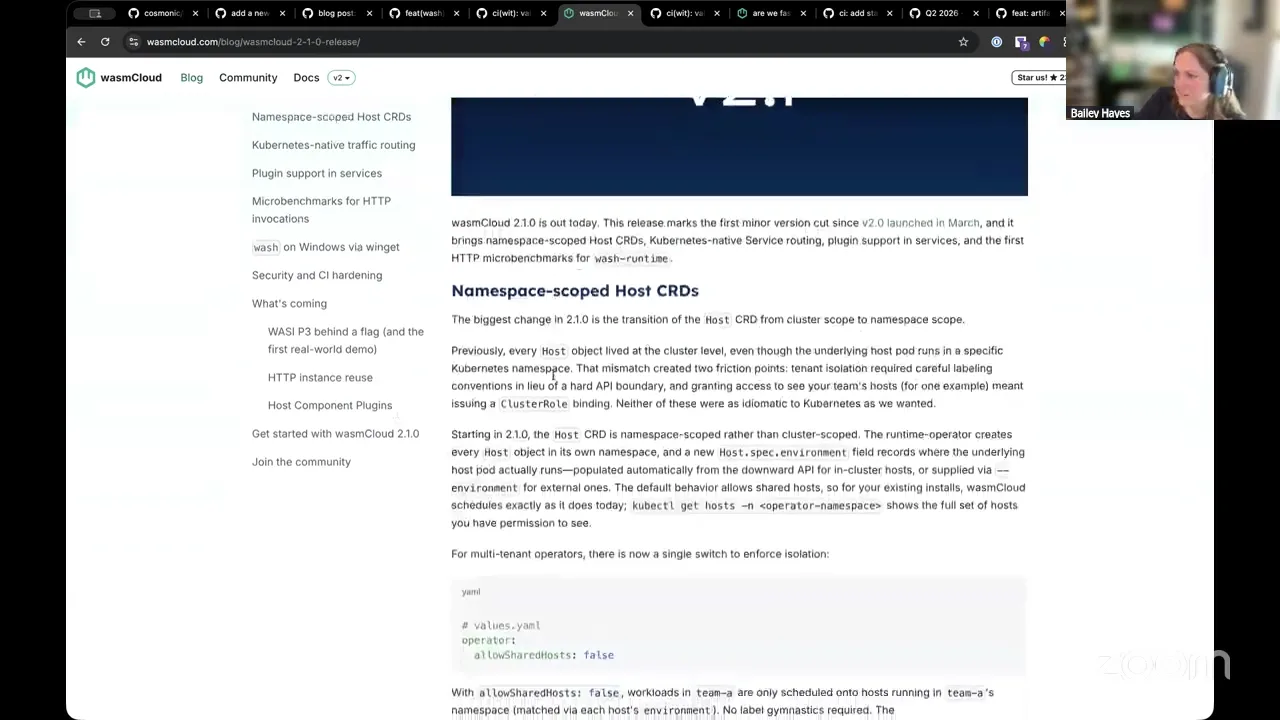Screen dimensions: 1280x720
Task: Open the tab search icon at the tab strip's start
Action: click(95, 13)
